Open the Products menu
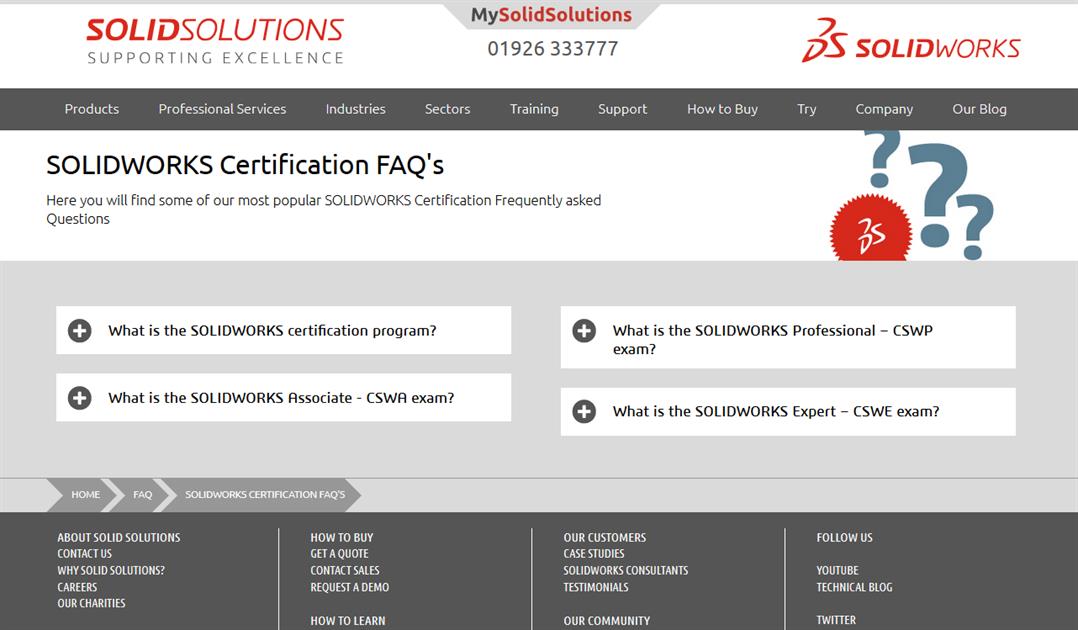1078x630 pixels. (91, 109)
